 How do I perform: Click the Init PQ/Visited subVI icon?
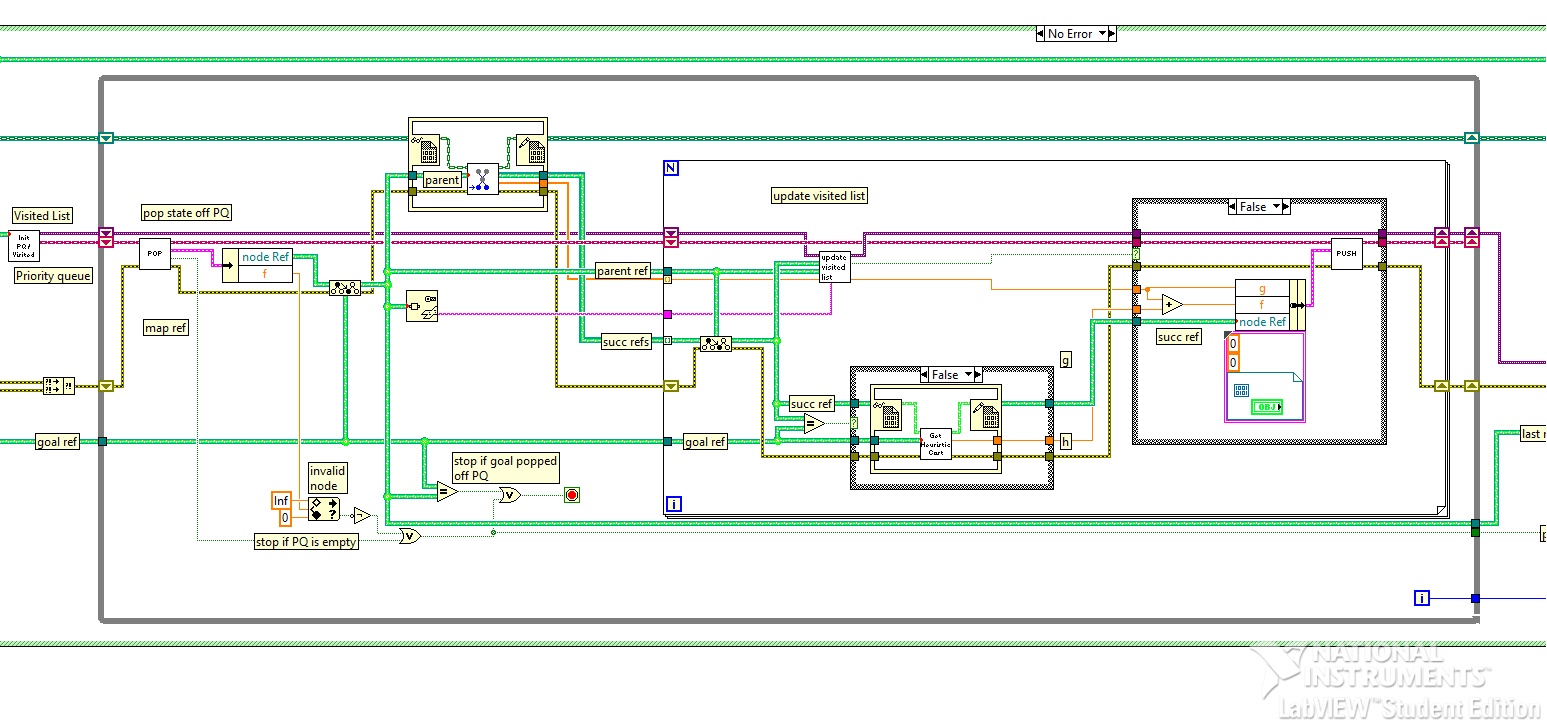point(23,246)
